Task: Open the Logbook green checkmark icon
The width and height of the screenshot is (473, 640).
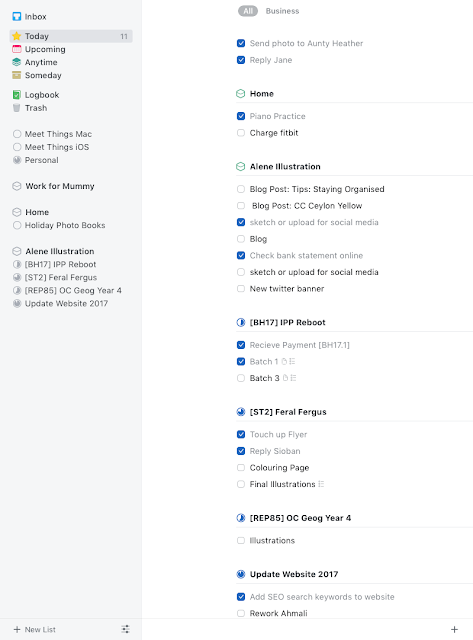Action: 17,95
